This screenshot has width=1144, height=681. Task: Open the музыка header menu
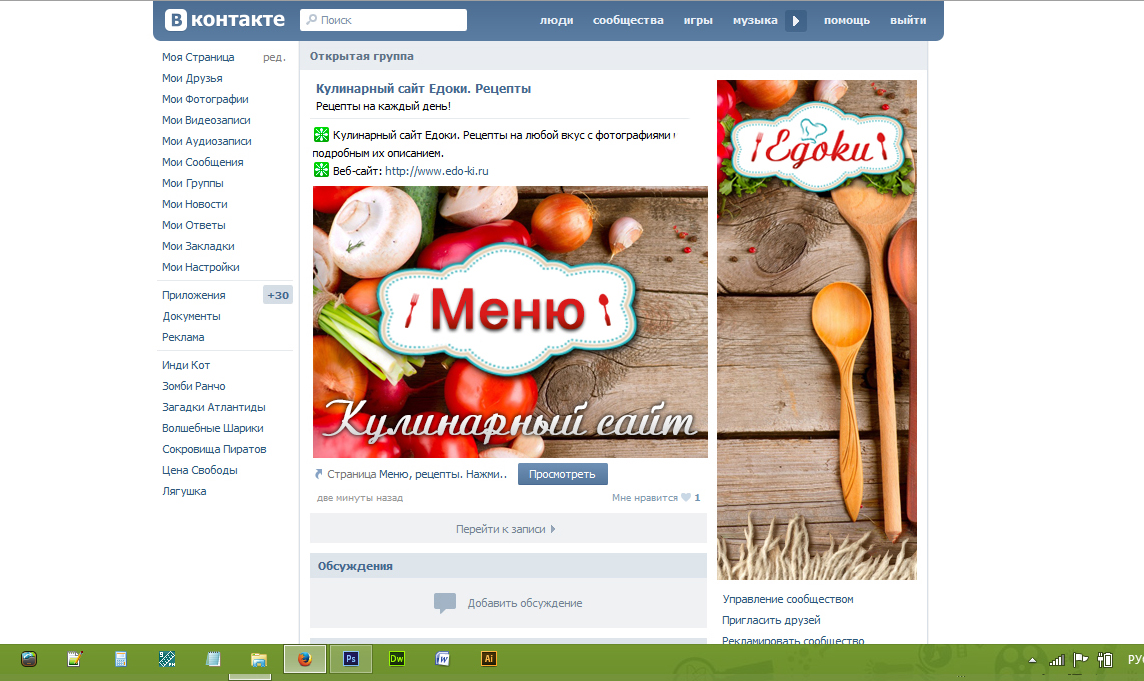[x=755, y=20]
